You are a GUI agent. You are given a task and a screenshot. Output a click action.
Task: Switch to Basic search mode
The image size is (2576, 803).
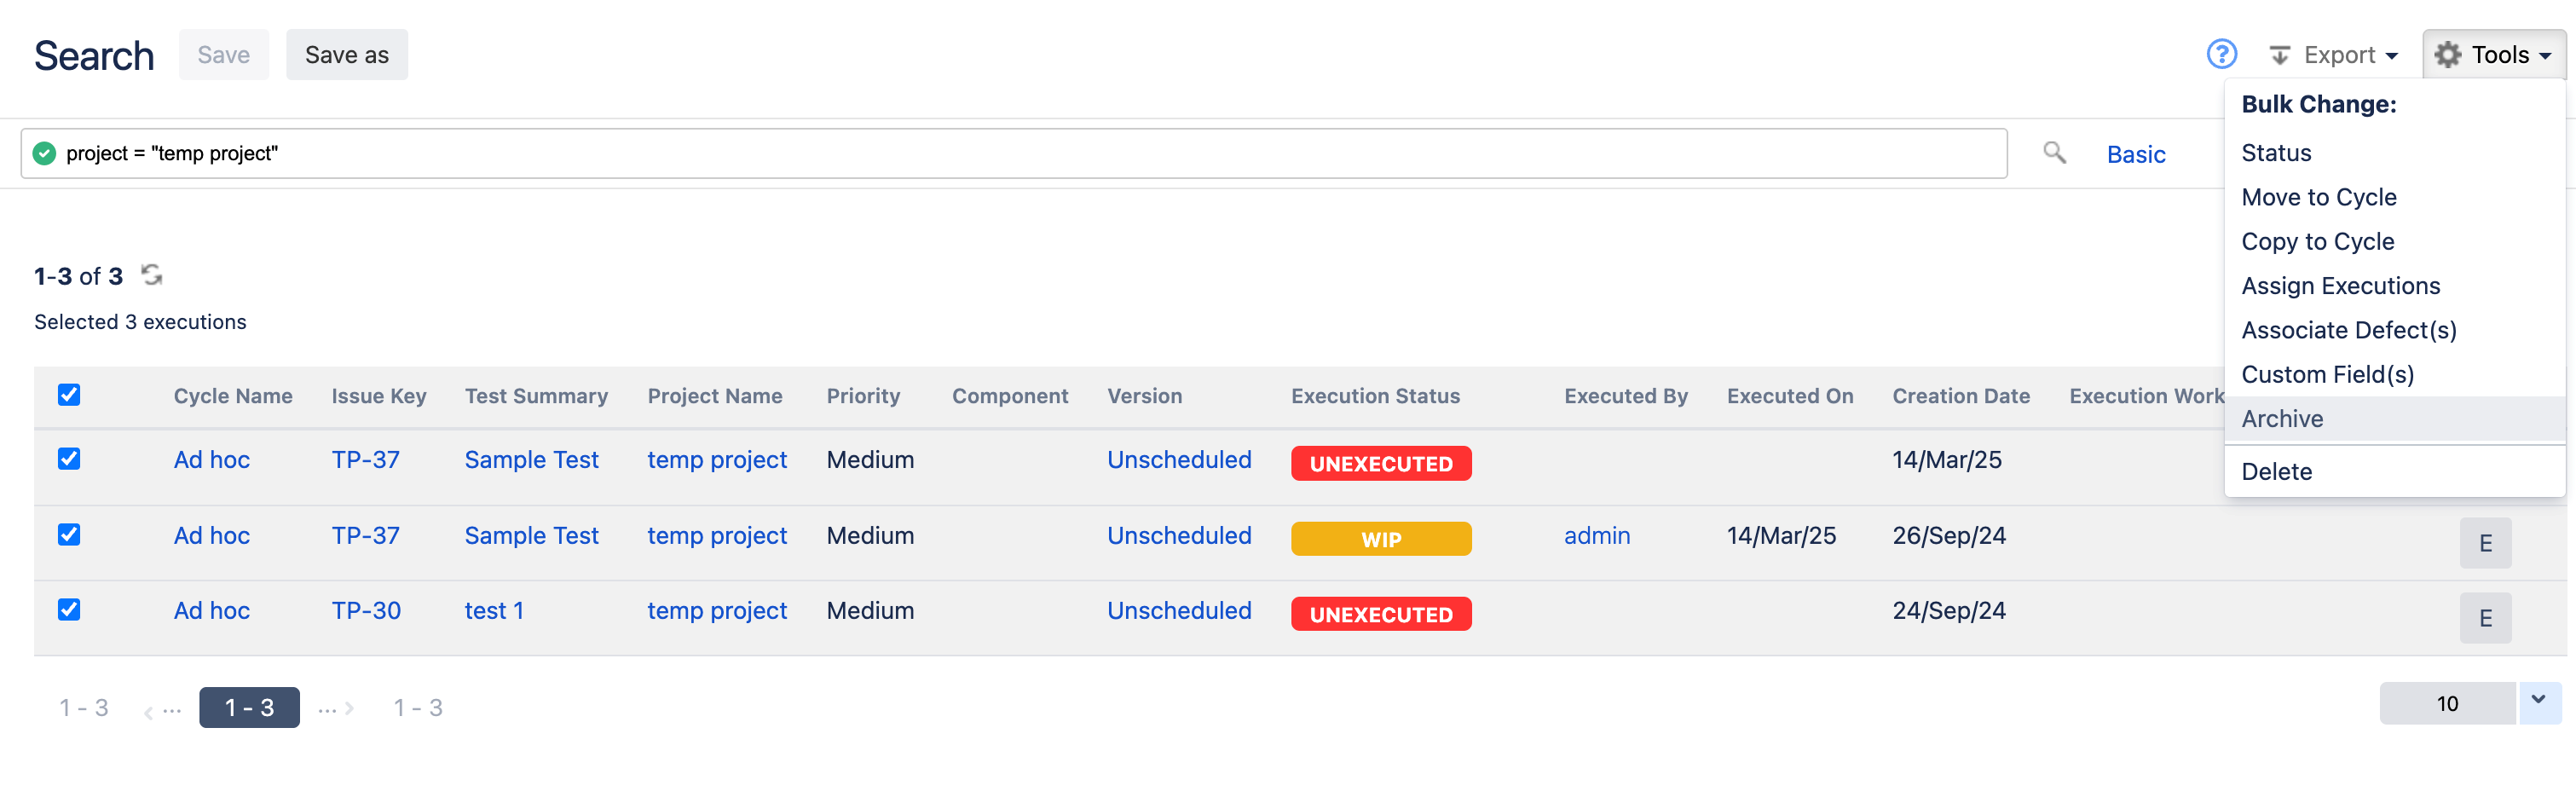point(2136,154)
